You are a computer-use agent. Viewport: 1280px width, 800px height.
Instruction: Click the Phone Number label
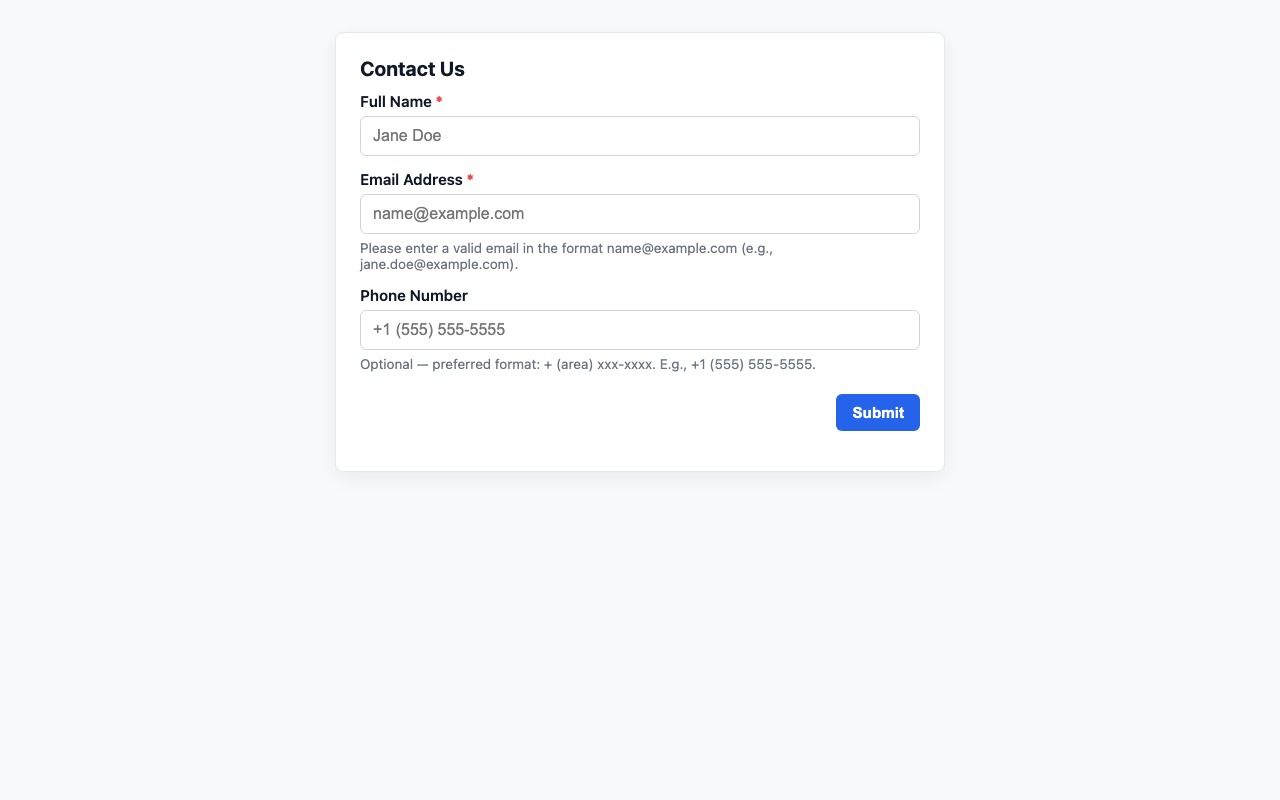pos(413,295)
